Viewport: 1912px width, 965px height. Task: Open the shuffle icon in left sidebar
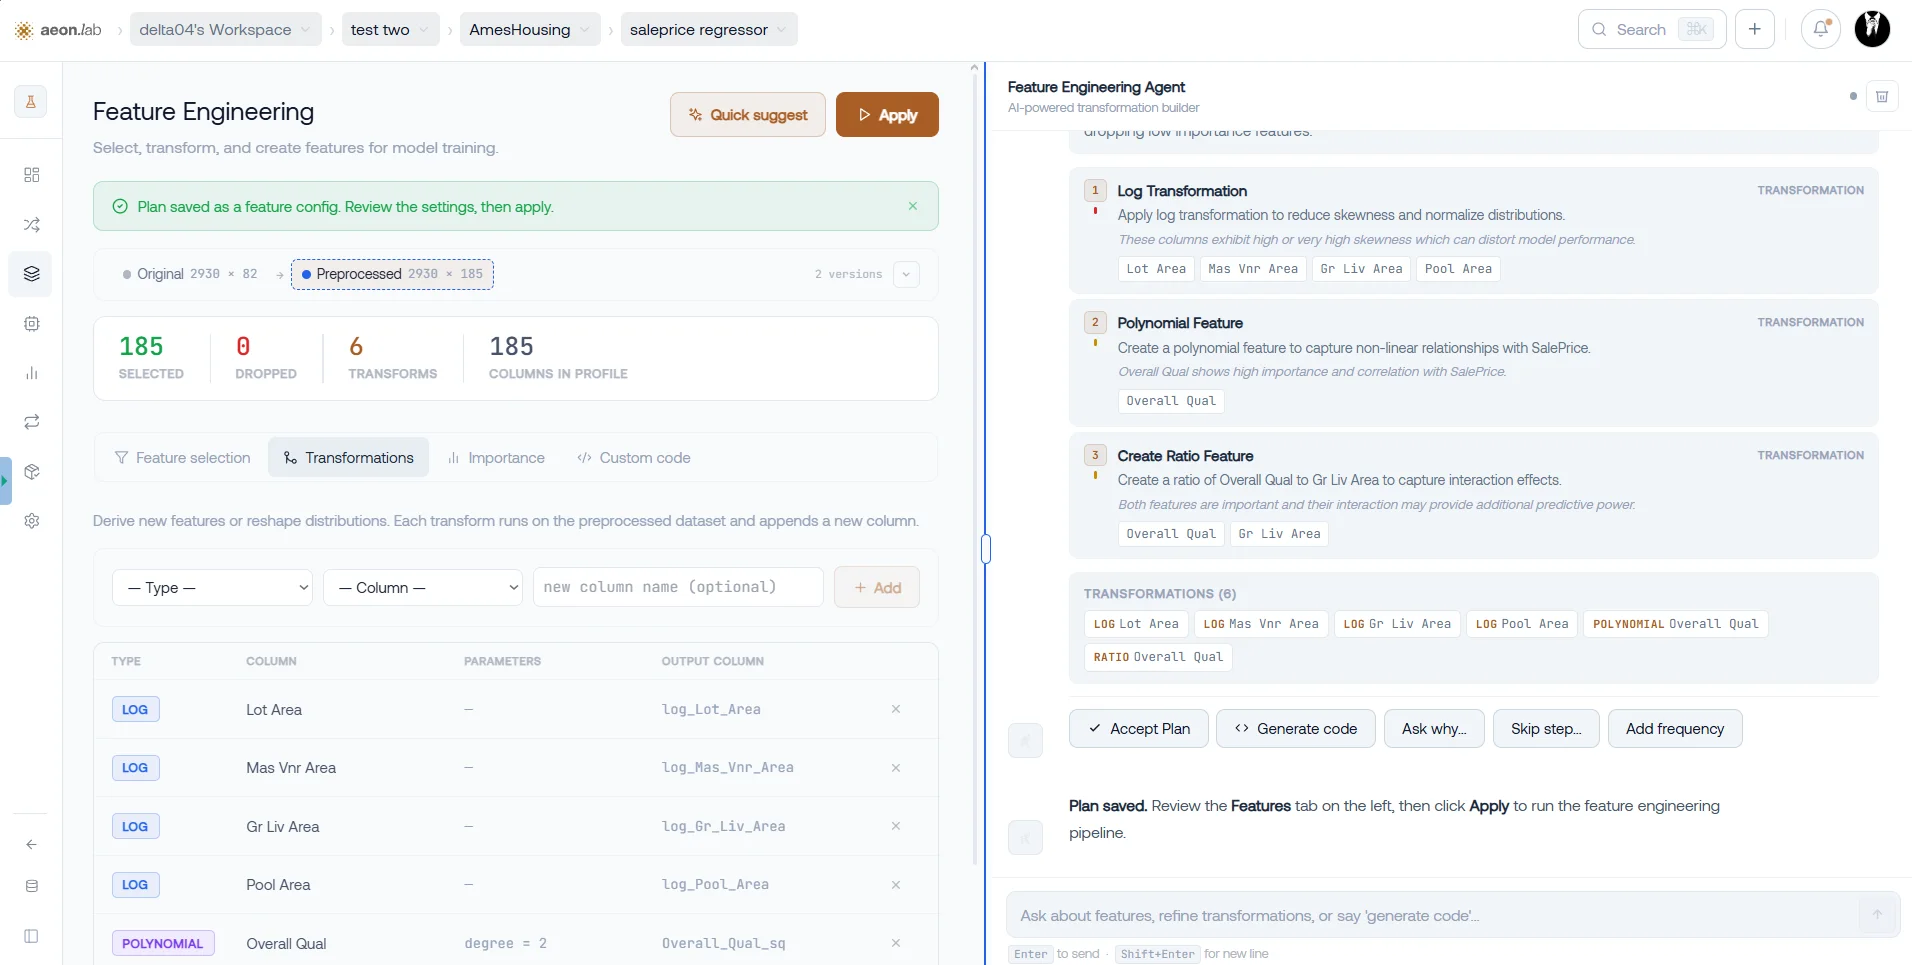(x=31, y=225)
